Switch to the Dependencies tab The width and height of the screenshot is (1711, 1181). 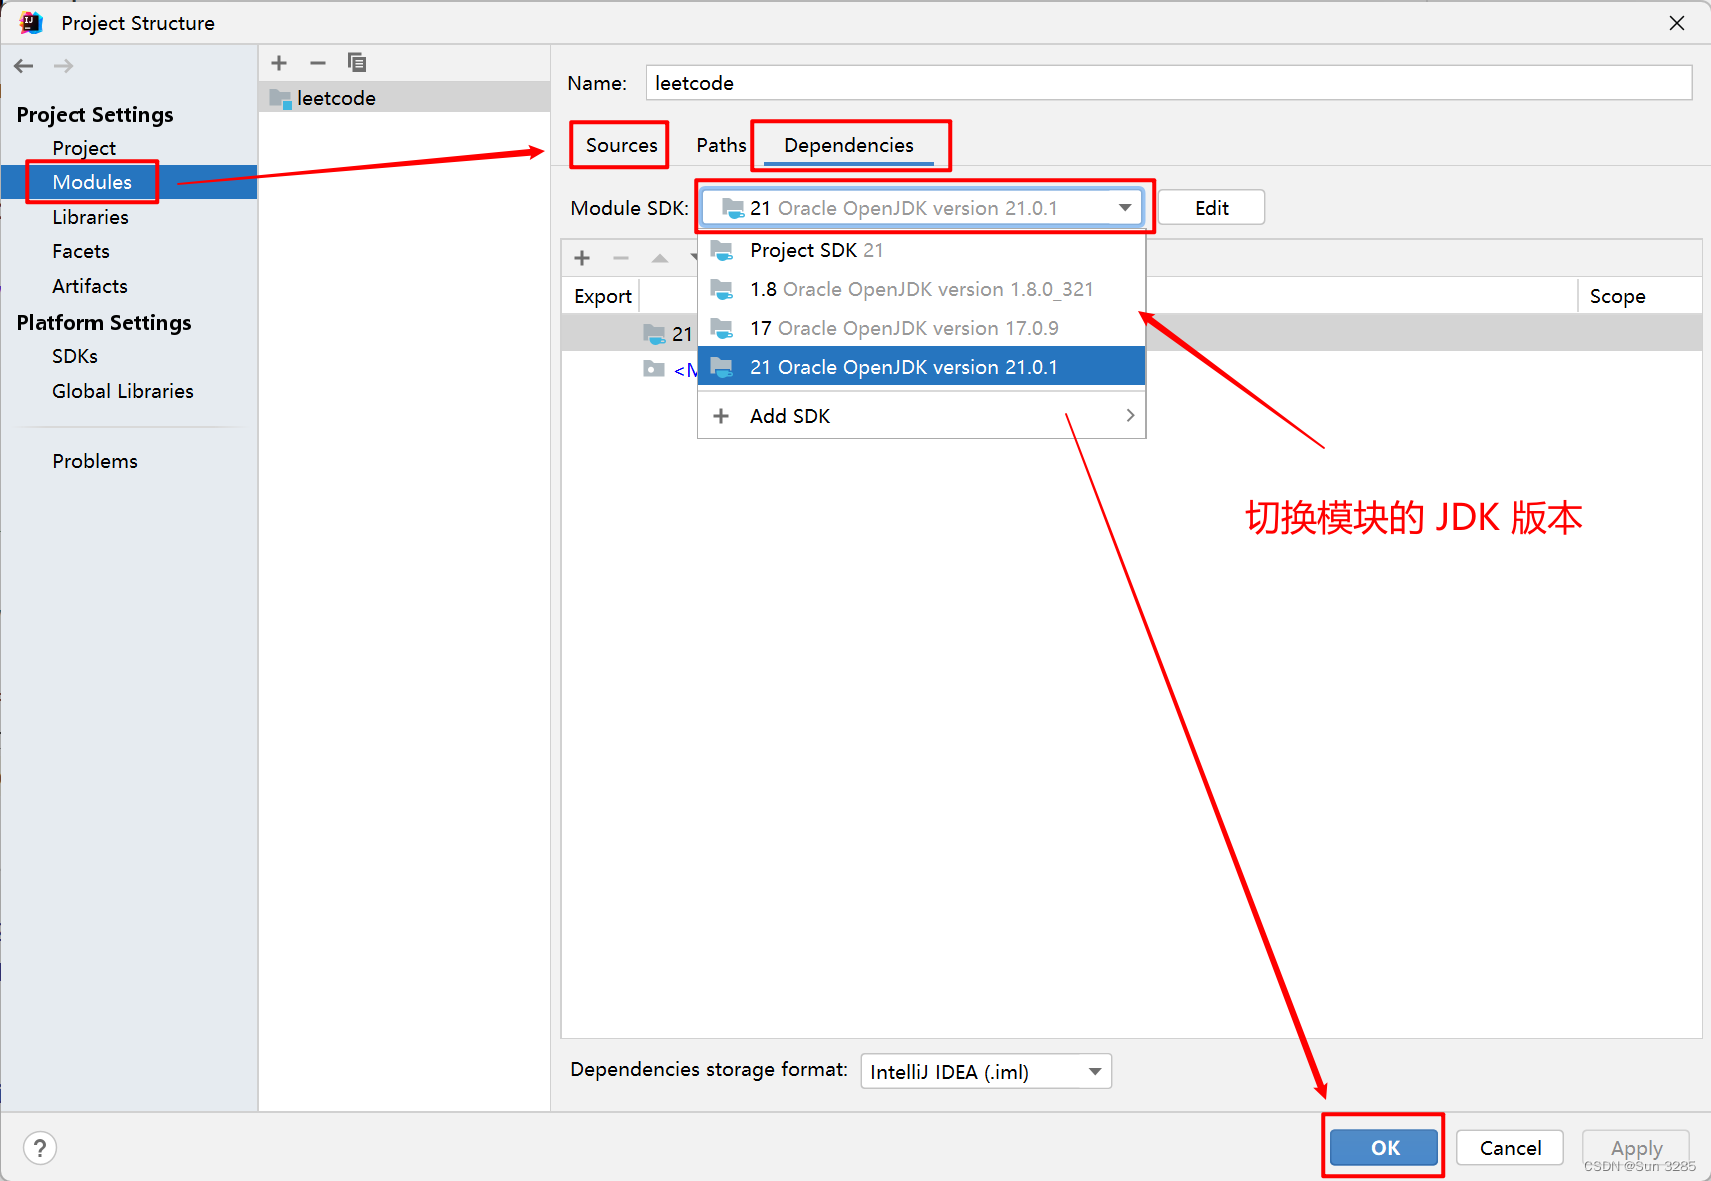[849, 145]
